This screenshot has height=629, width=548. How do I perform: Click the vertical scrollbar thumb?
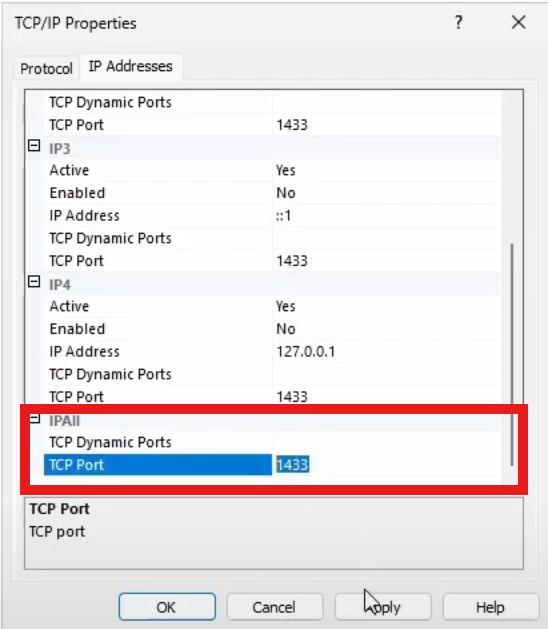click(x=512, y=355)
